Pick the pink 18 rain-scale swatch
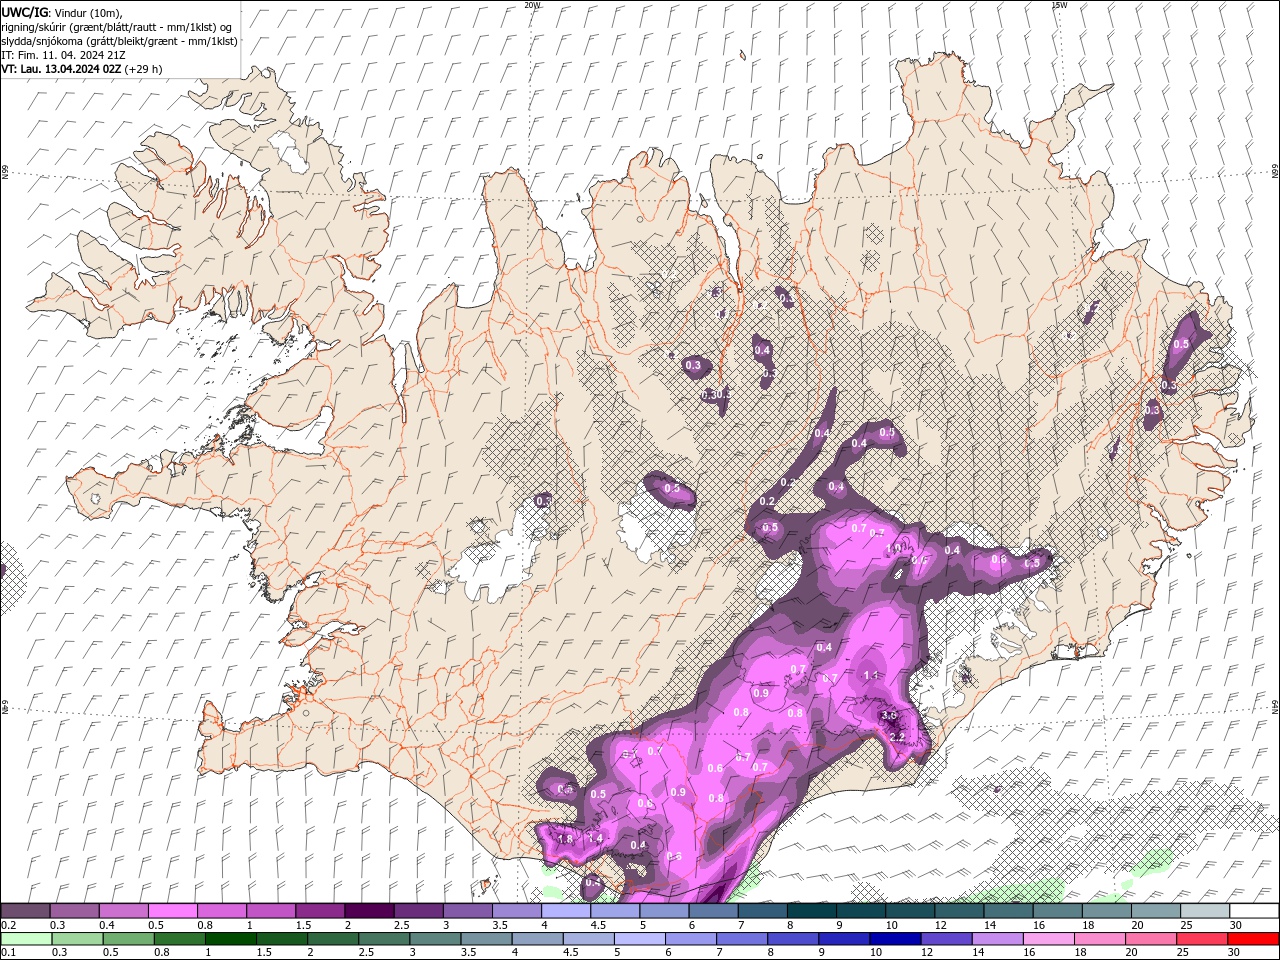 (x=1100, y=939)
